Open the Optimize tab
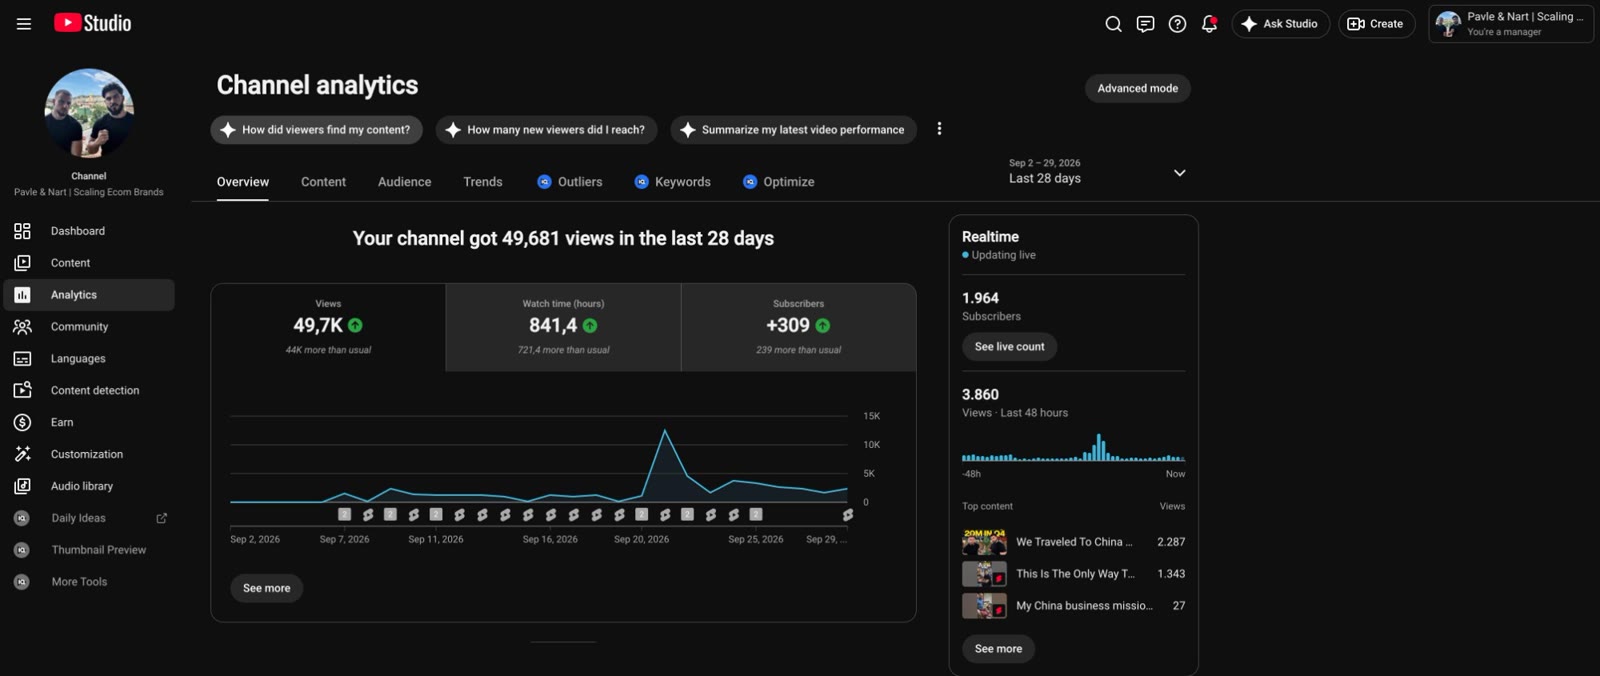The height and width of the screenshot is (676, 1600). 779,182
